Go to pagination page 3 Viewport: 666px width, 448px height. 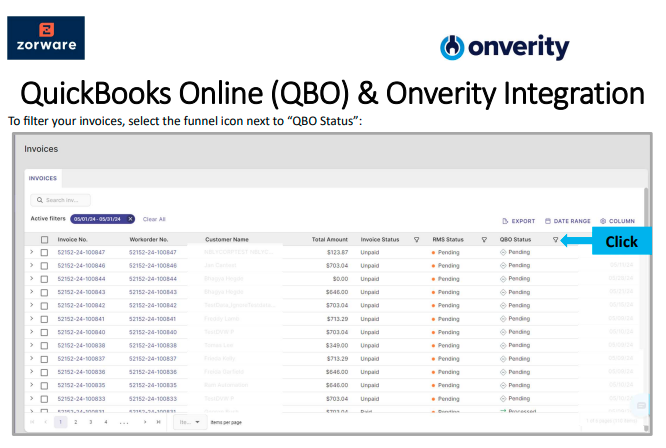click(90, 423)
